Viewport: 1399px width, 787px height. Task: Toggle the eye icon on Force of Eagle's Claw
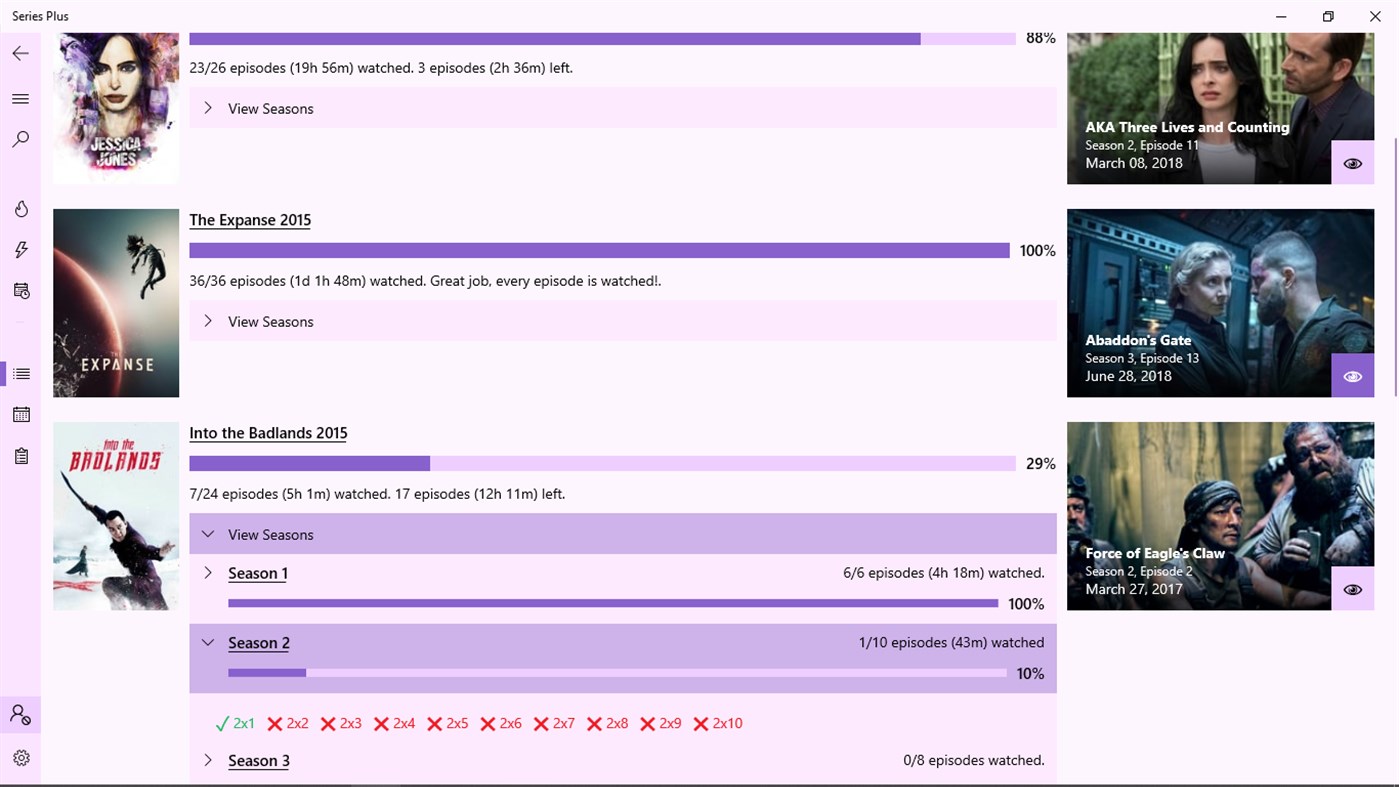1352,588
